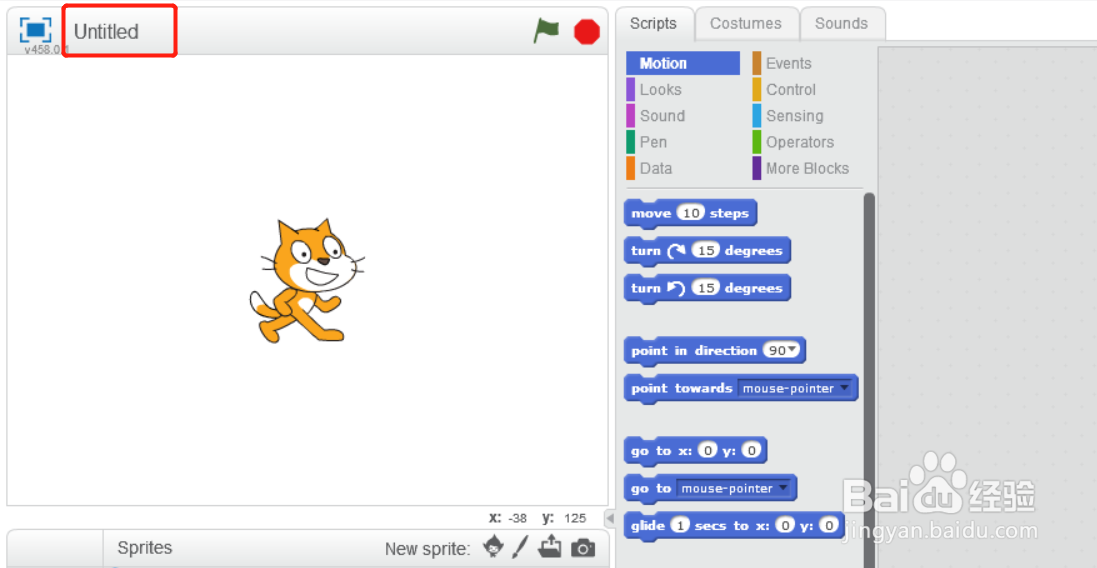The width and height of the screenshot is (1097, 568).
Task: Click the red stop sign button
Action: coord(586,32)
